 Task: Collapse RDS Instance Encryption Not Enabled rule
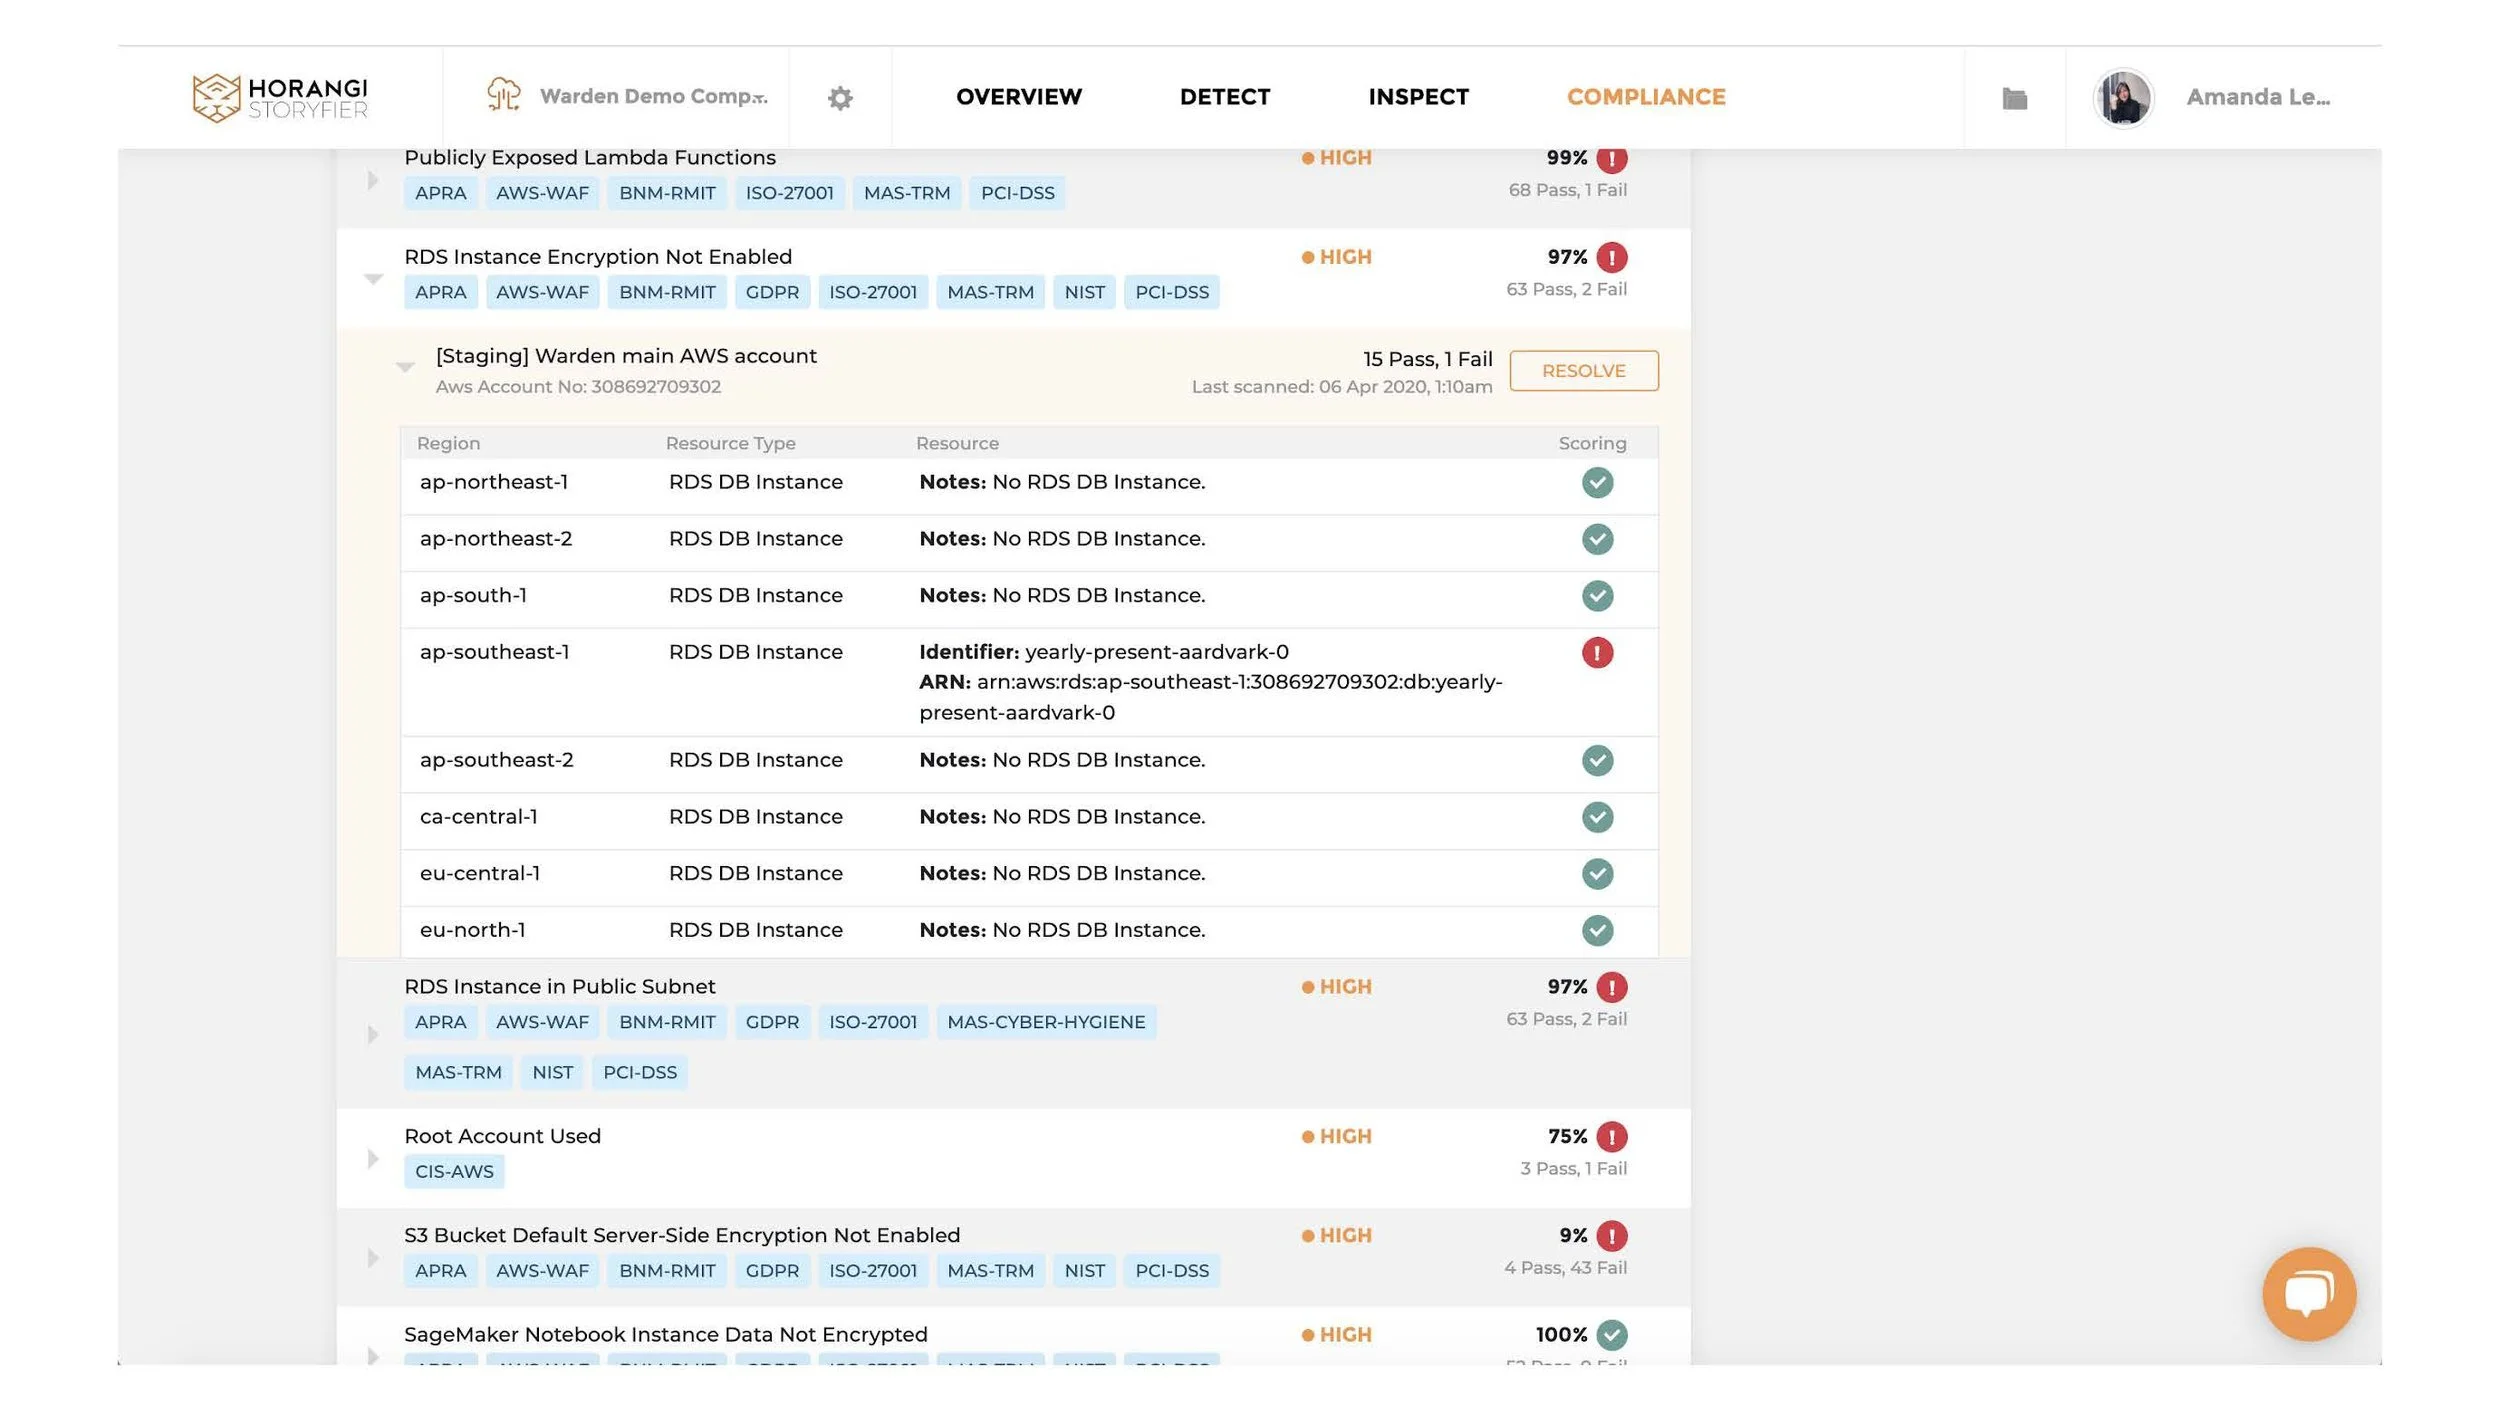pyautogui.click(x=373, y=279)
